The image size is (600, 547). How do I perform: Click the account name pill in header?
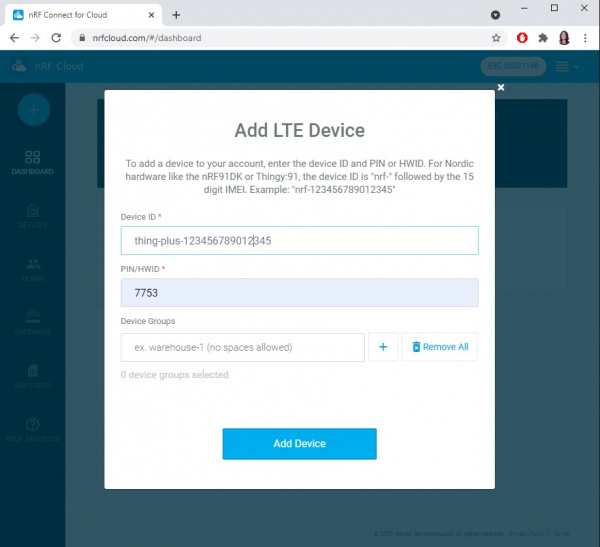513,66
